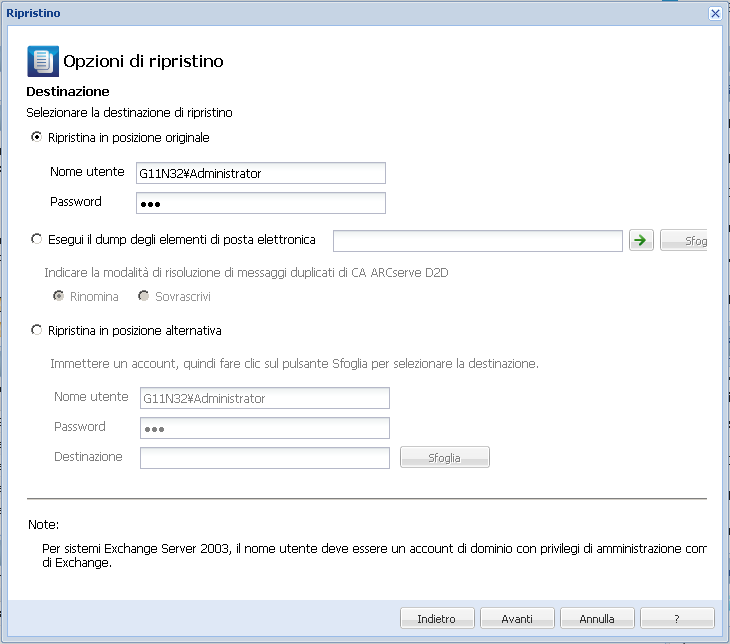Click the alternate location Nome utente field
This screenshot has width=730, height=644.
264,398
